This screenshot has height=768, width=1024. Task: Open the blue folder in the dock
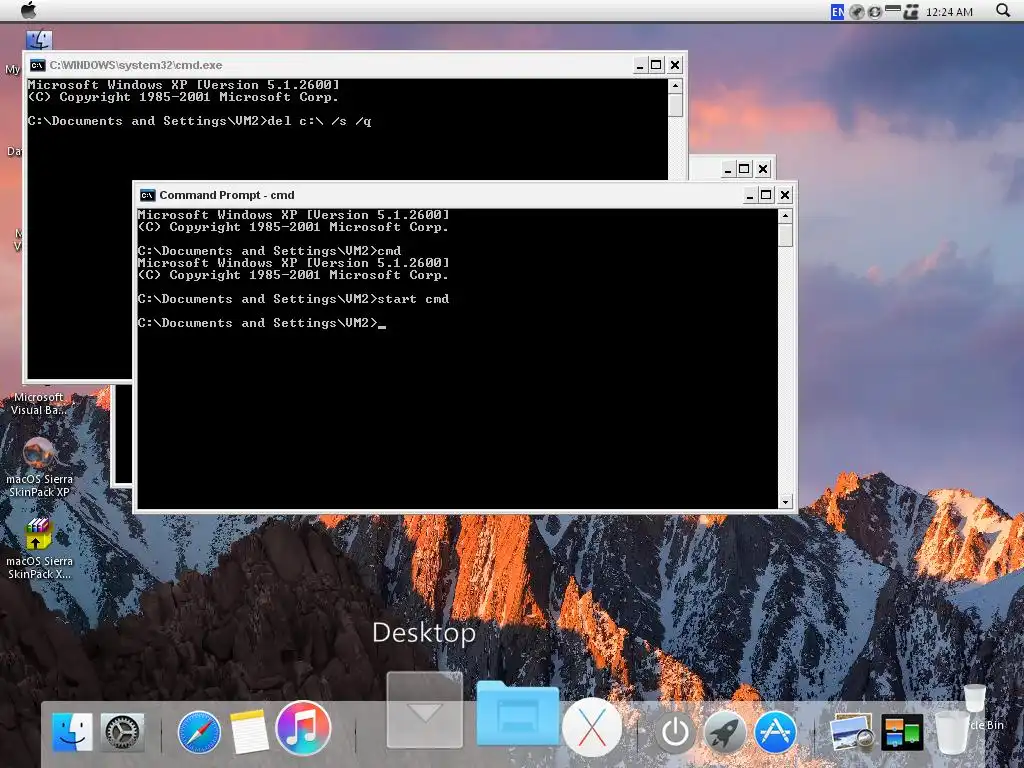[518, 712]
